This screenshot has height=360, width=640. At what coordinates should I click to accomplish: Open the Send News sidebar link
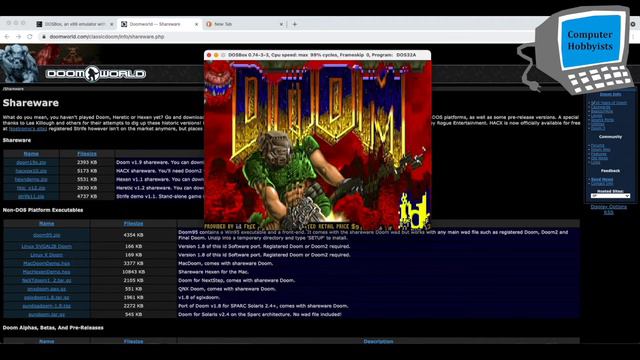click(602, 179)
